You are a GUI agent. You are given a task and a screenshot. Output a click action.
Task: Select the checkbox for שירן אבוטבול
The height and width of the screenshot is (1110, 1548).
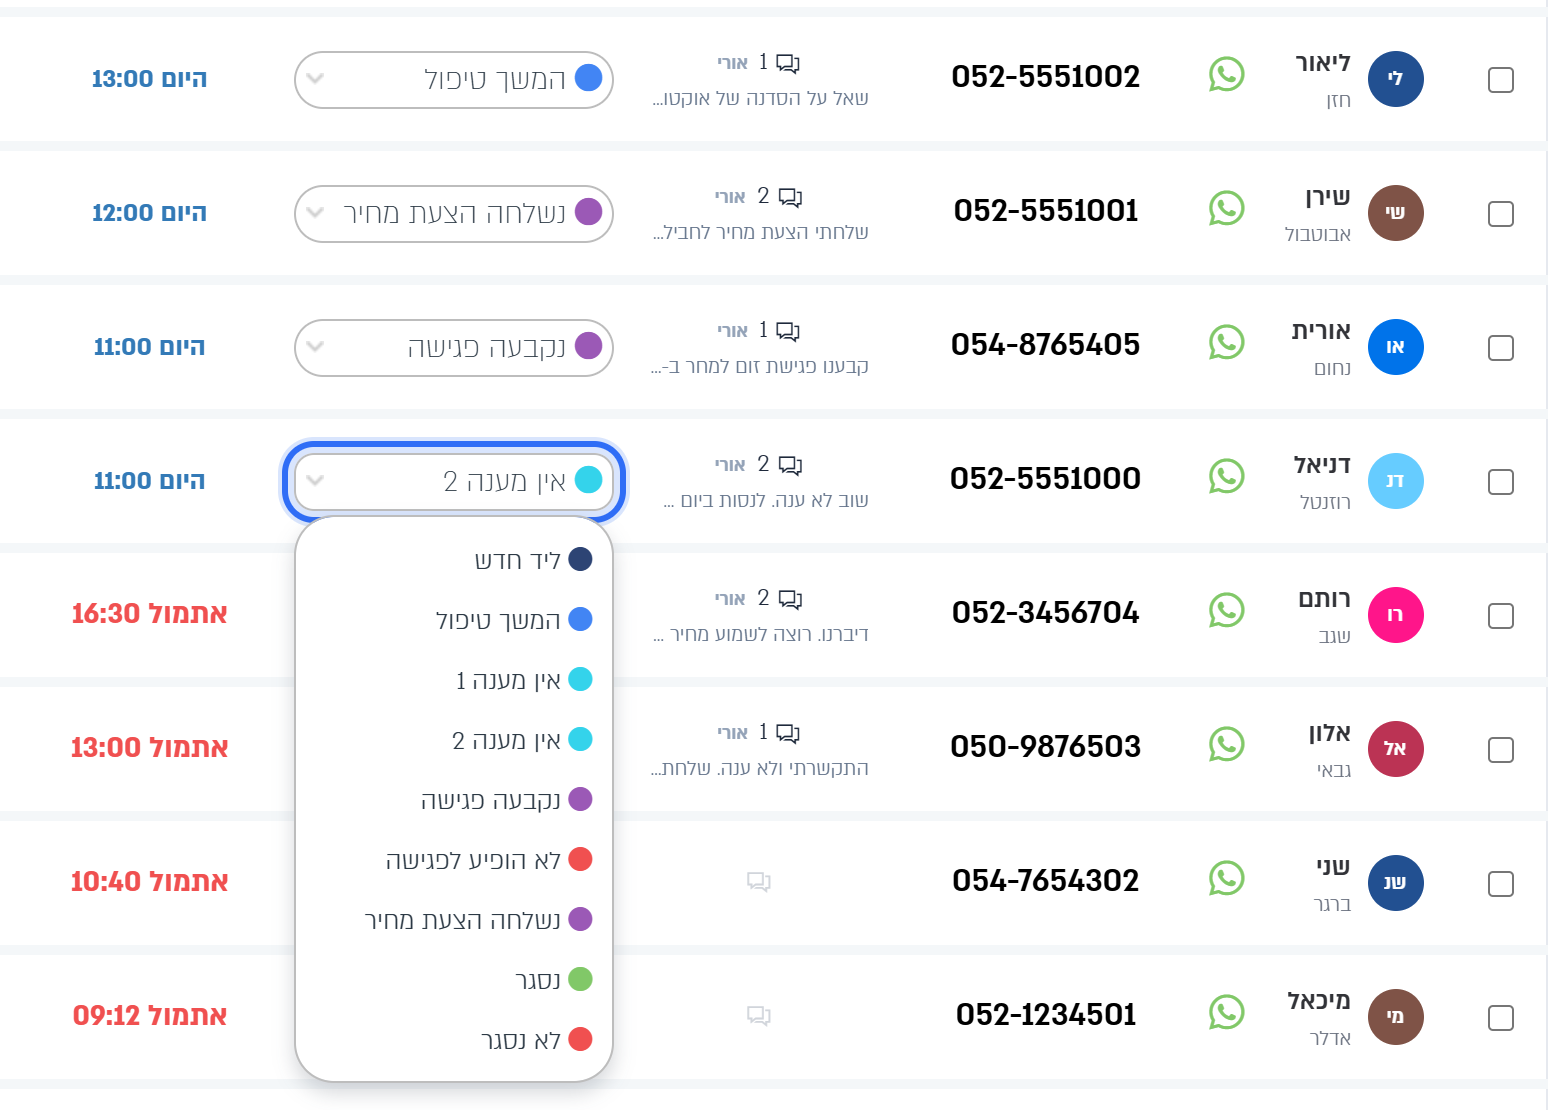click(x=1501, y=214)
